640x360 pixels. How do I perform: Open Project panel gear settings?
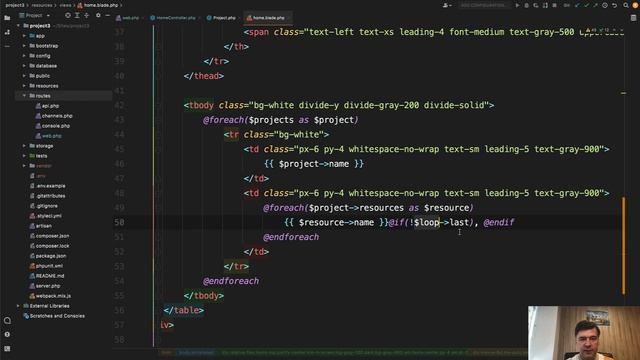pyautogui.click(x=98, y=16)
